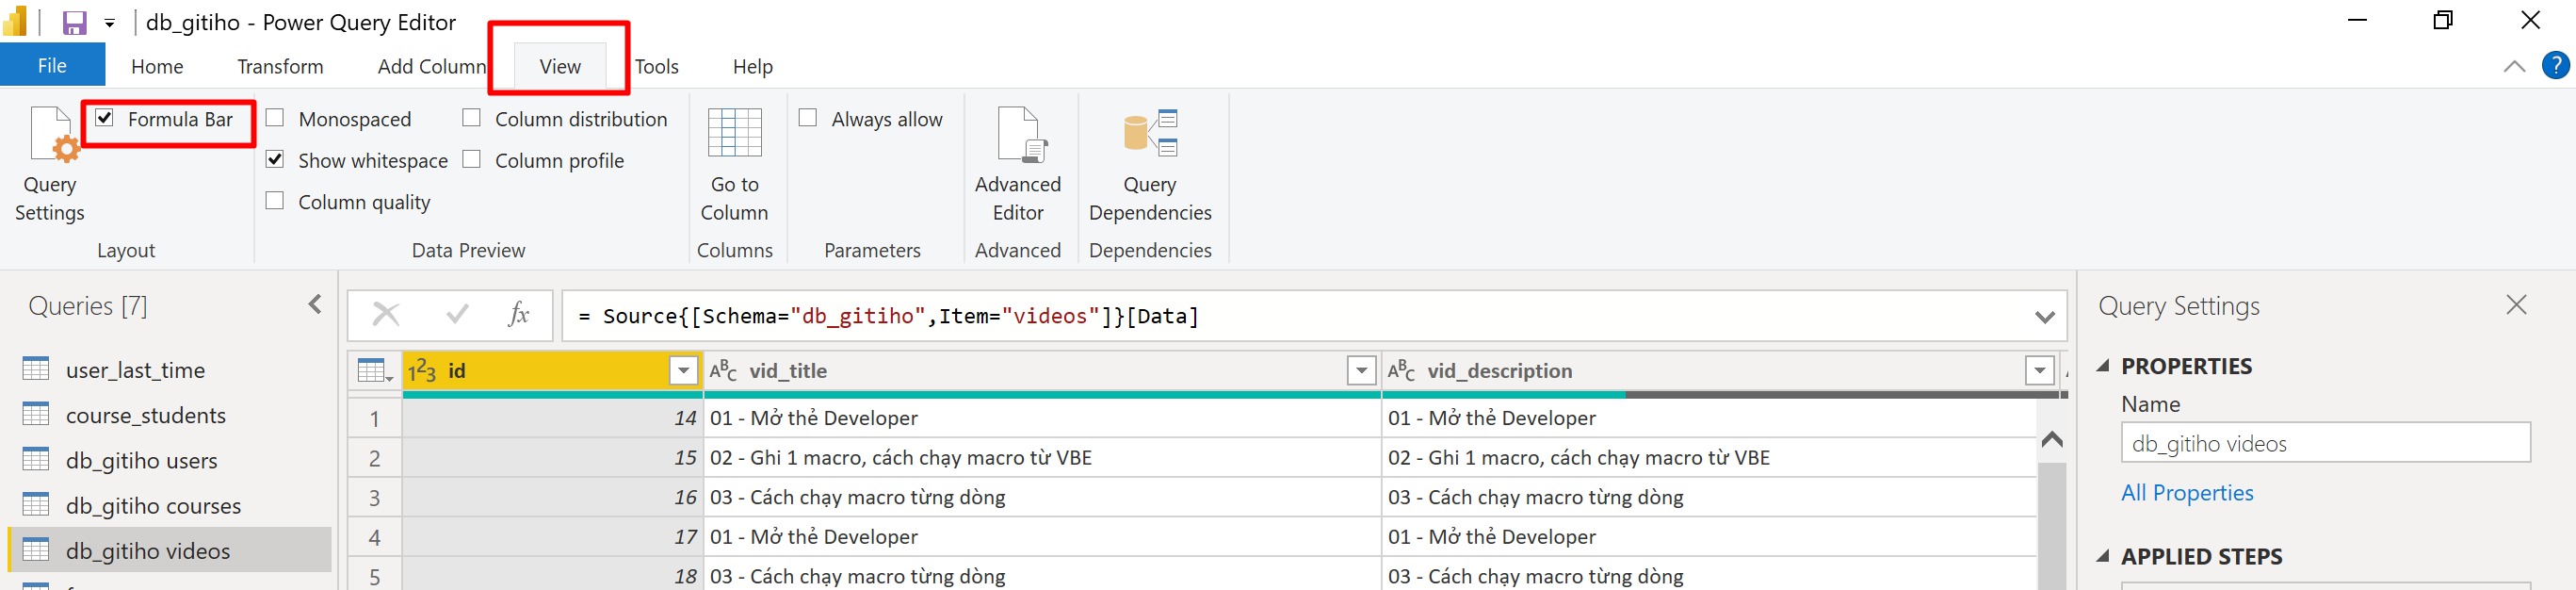Select the vid_title column header
Image resolution: width=2576 pixels, height=590 pixels.
click(1042, 371)
